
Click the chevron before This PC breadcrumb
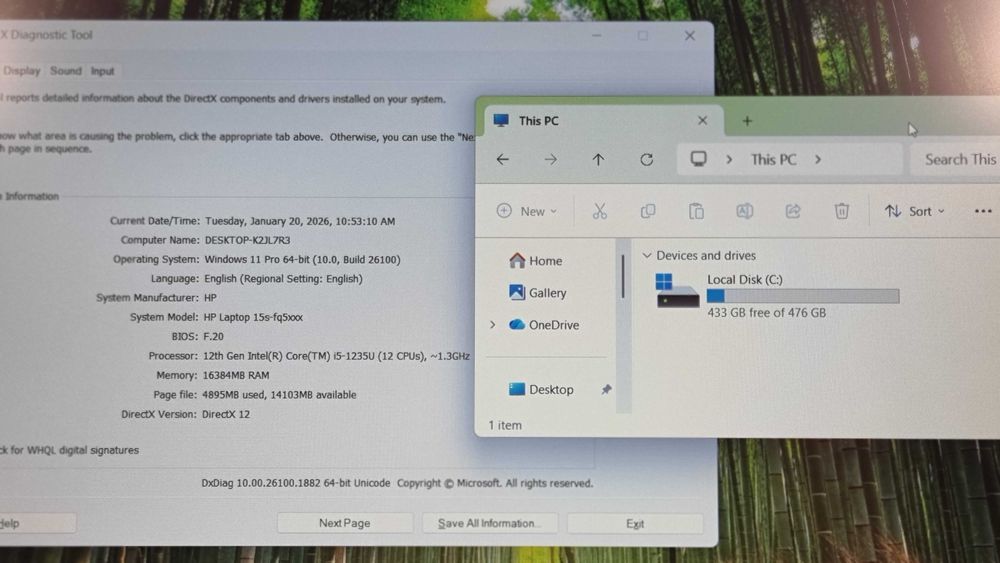[x=729, y=159]
